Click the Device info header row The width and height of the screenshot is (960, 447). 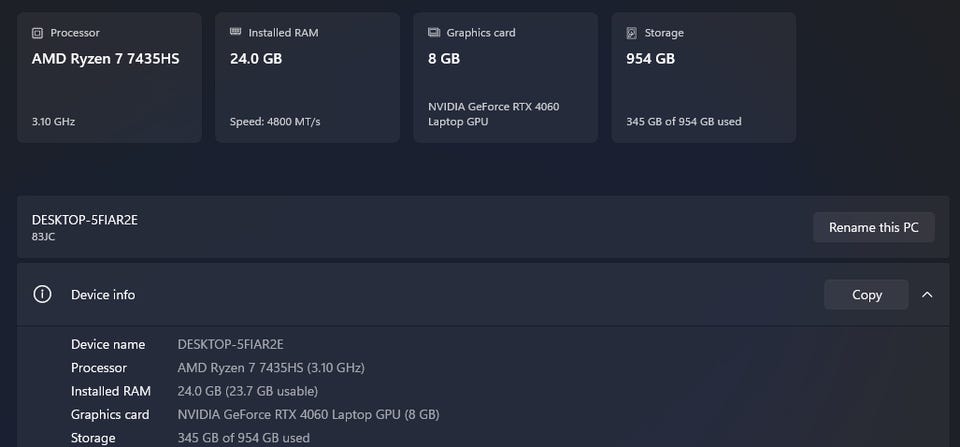pos(483,295)
